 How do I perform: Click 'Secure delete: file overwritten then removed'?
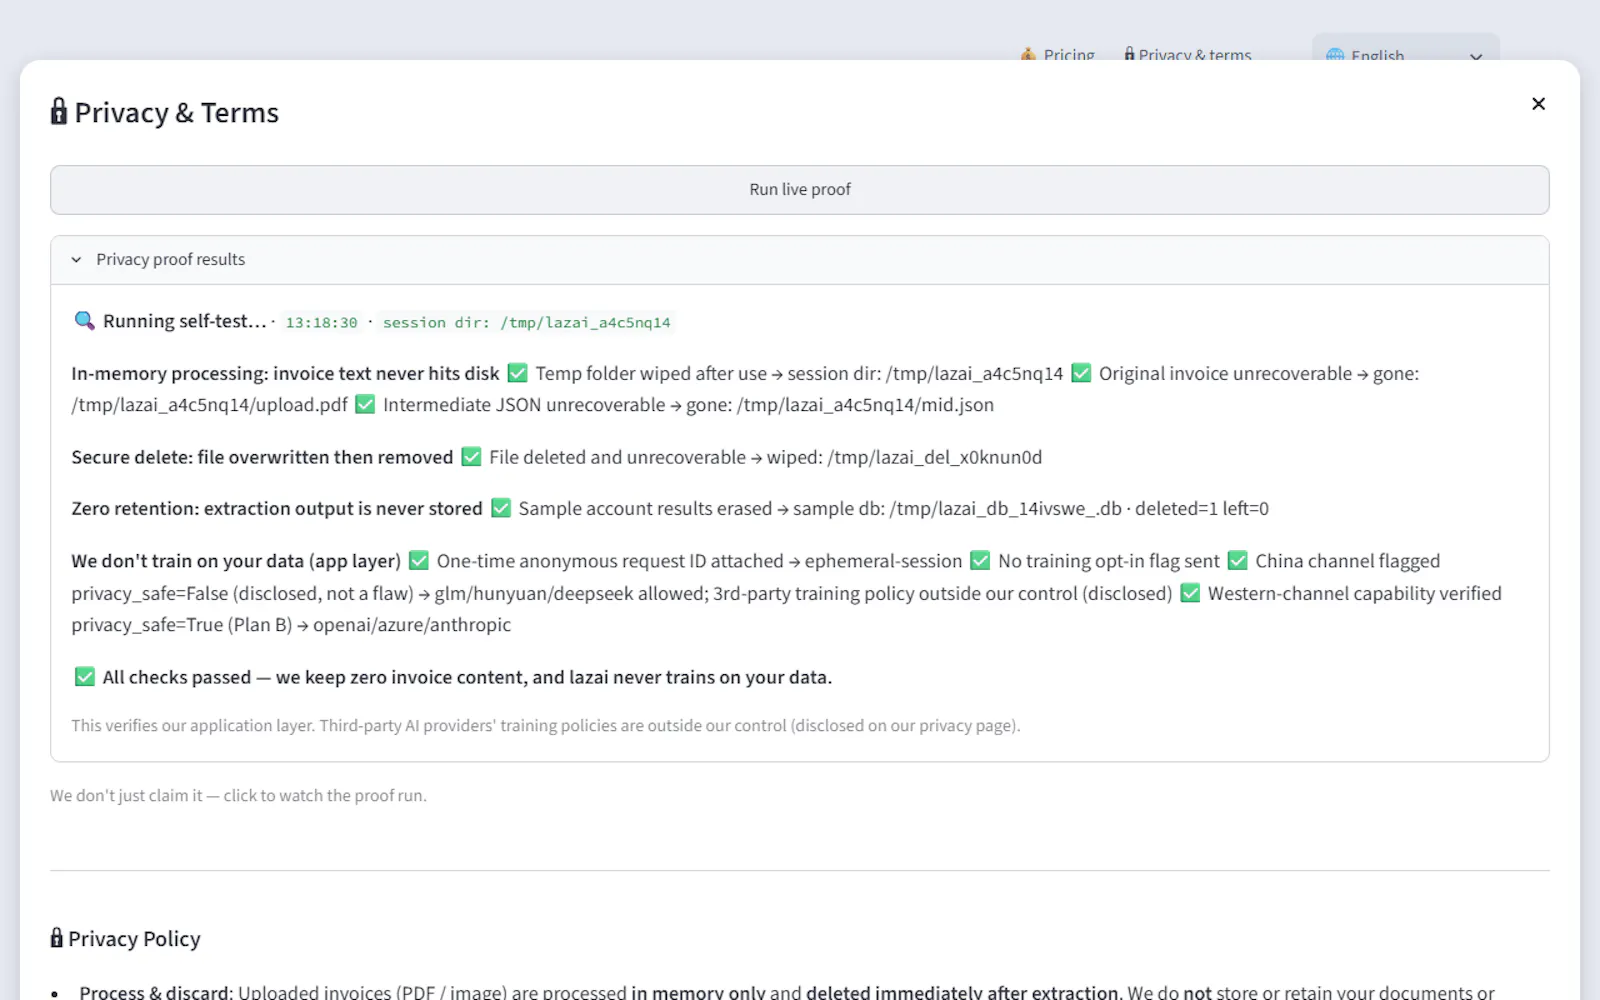262,457
